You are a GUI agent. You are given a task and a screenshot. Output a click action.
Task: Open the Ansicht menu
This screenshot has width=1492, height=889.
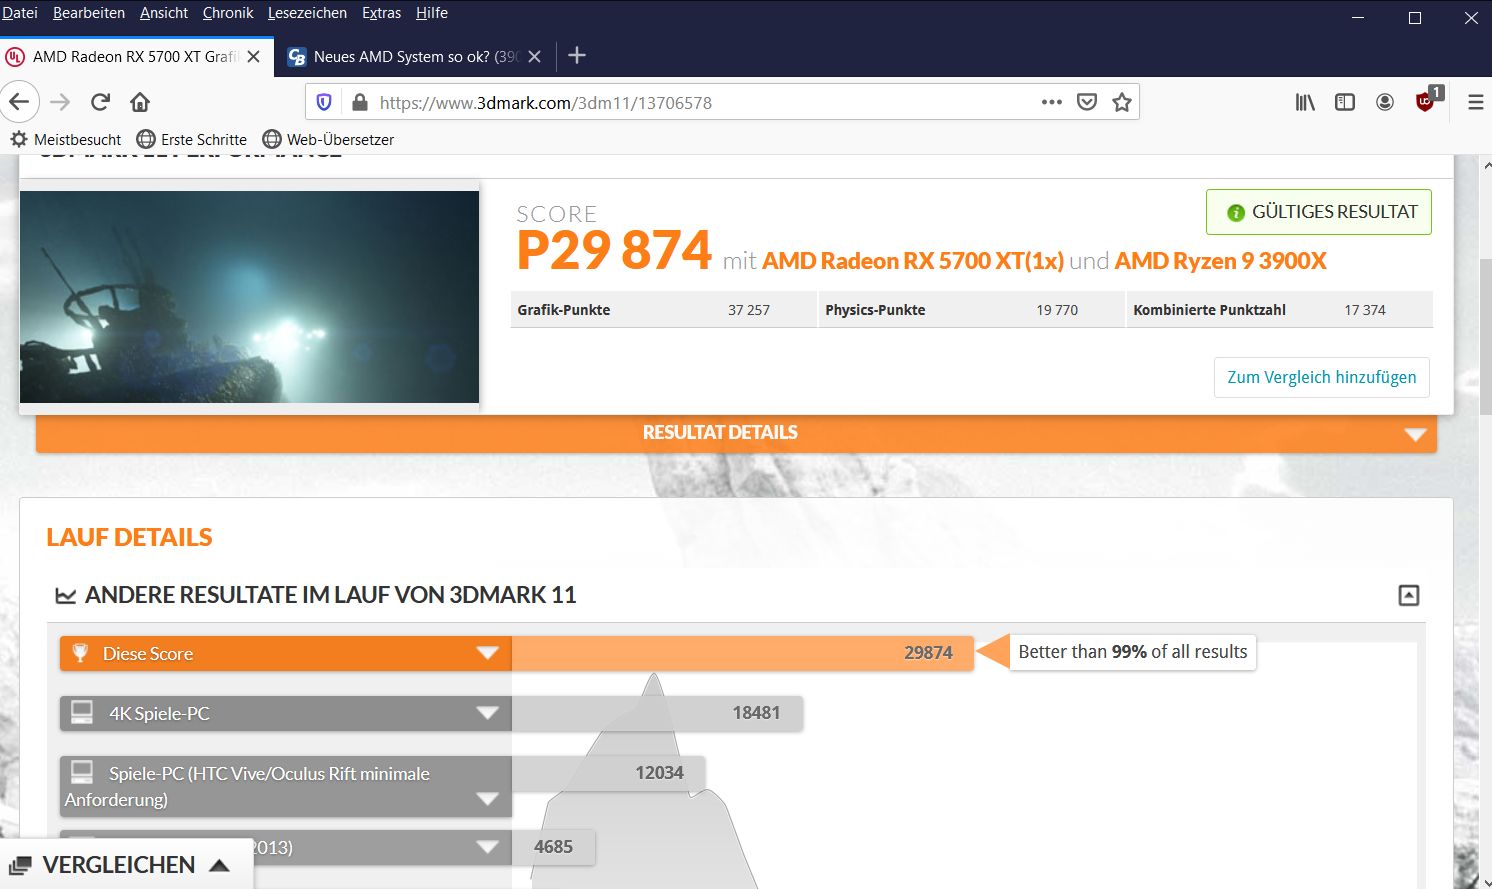click(x=164, y=13)
